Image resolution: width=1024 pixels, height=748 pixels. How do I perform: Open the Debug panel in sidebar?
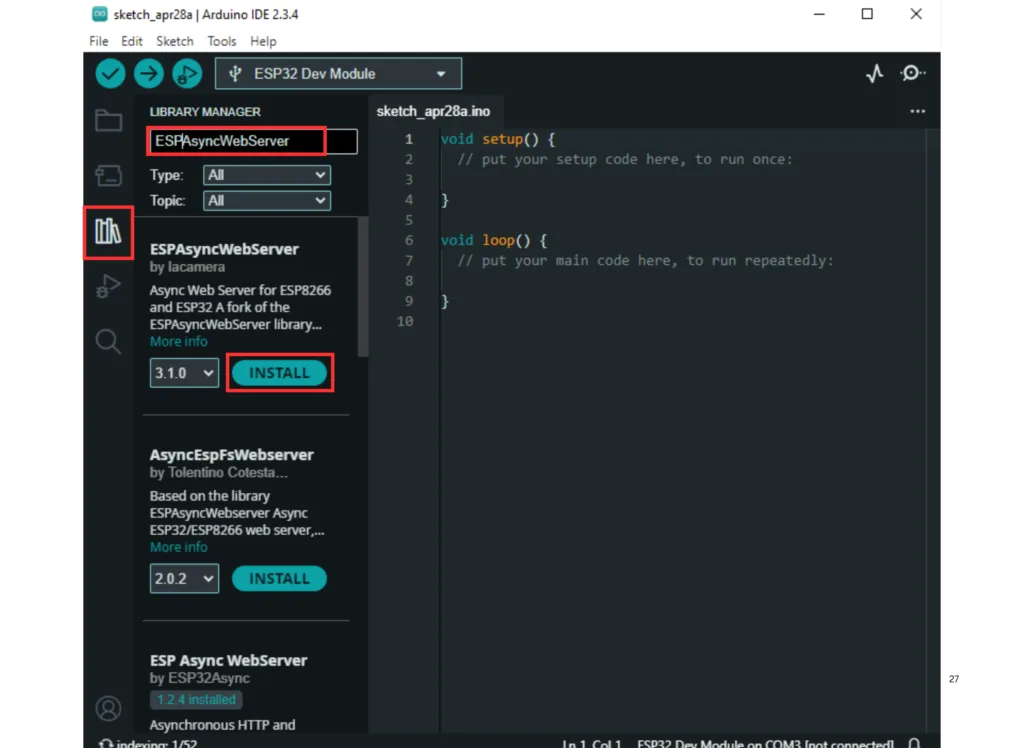pos(108,287)
